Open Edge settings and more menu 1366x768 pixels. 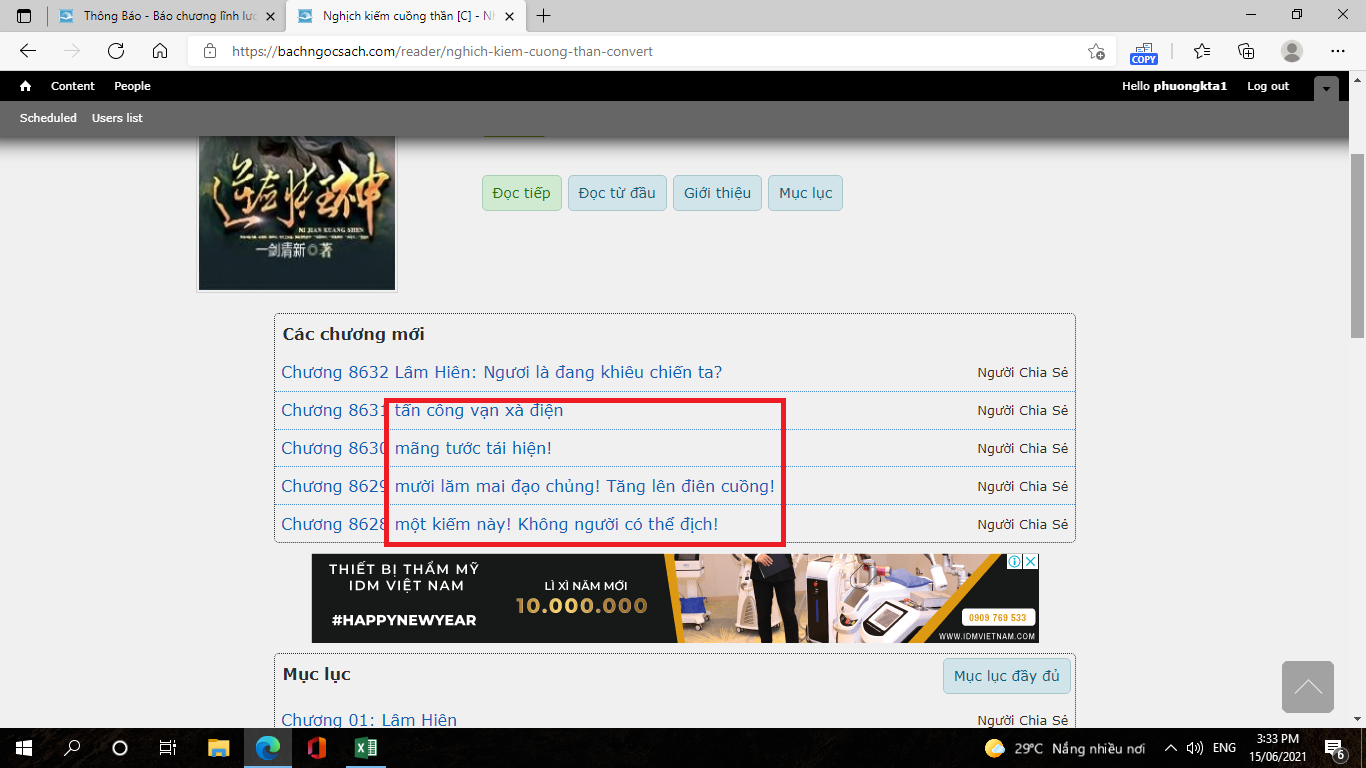pyautogui.click(x=1338, y=51)
